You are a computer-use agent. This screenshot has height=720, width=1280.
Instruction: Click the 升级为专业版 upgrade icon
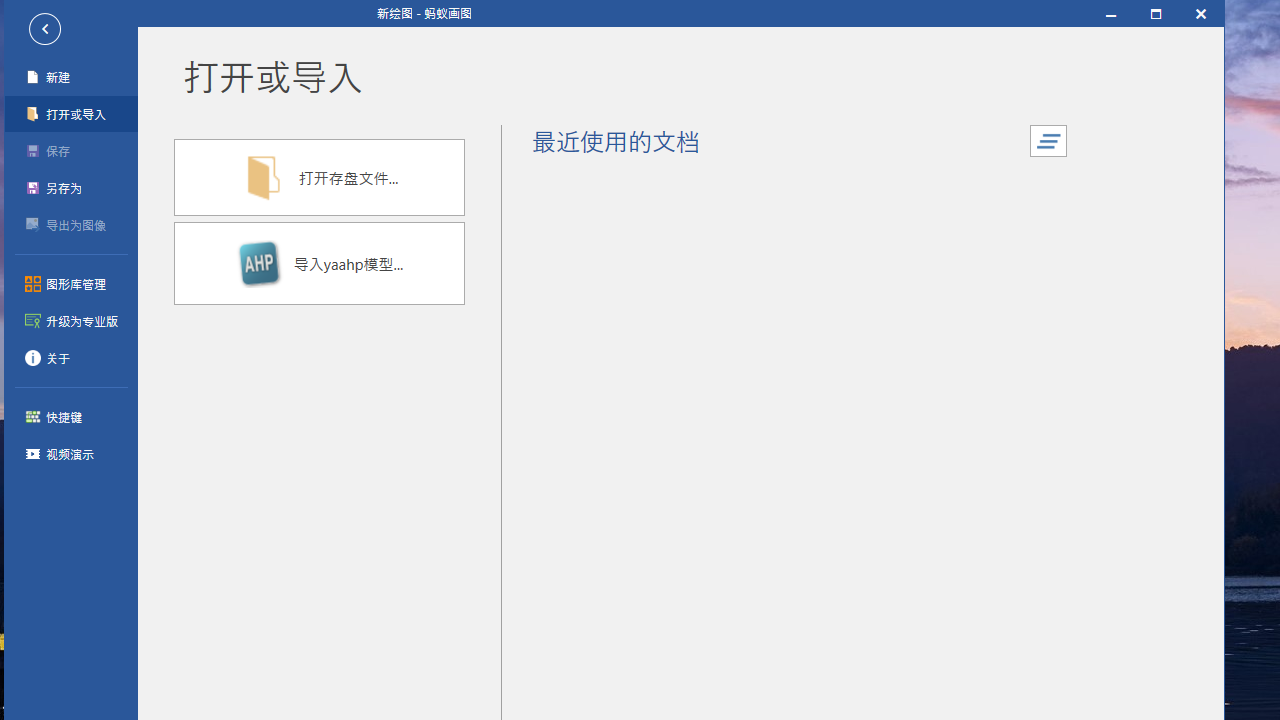[33, 321]
